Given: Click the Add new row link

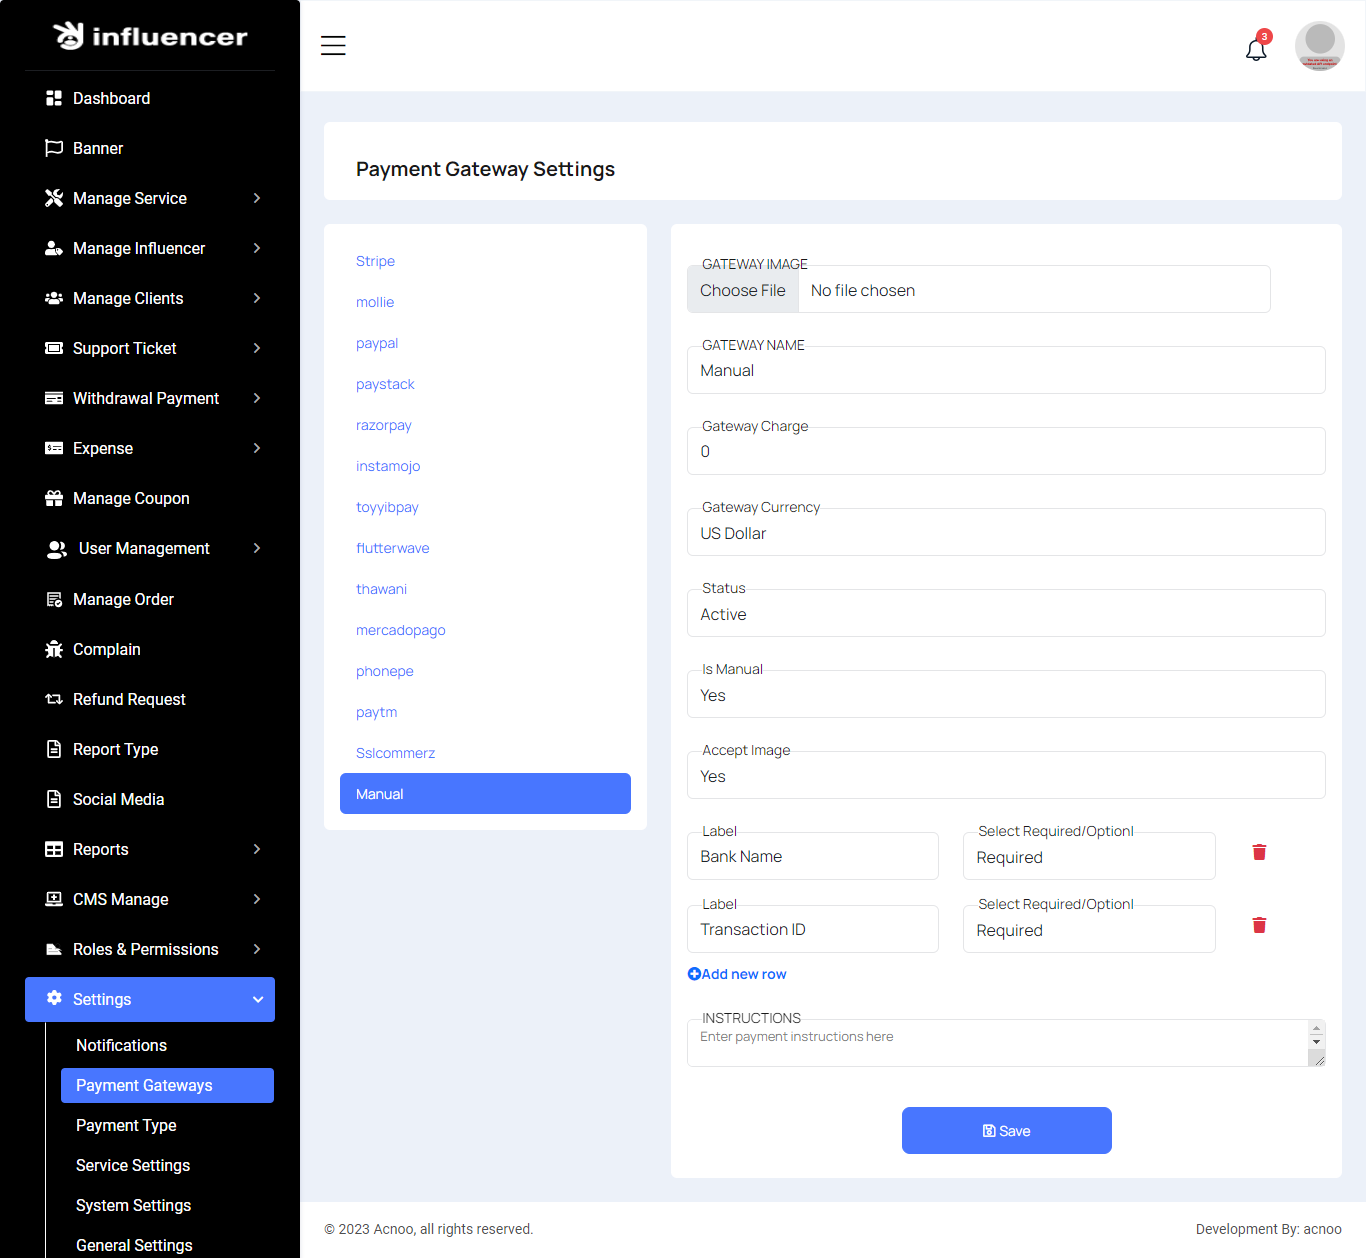Looking at the screenshot, I should coord(737,974).
